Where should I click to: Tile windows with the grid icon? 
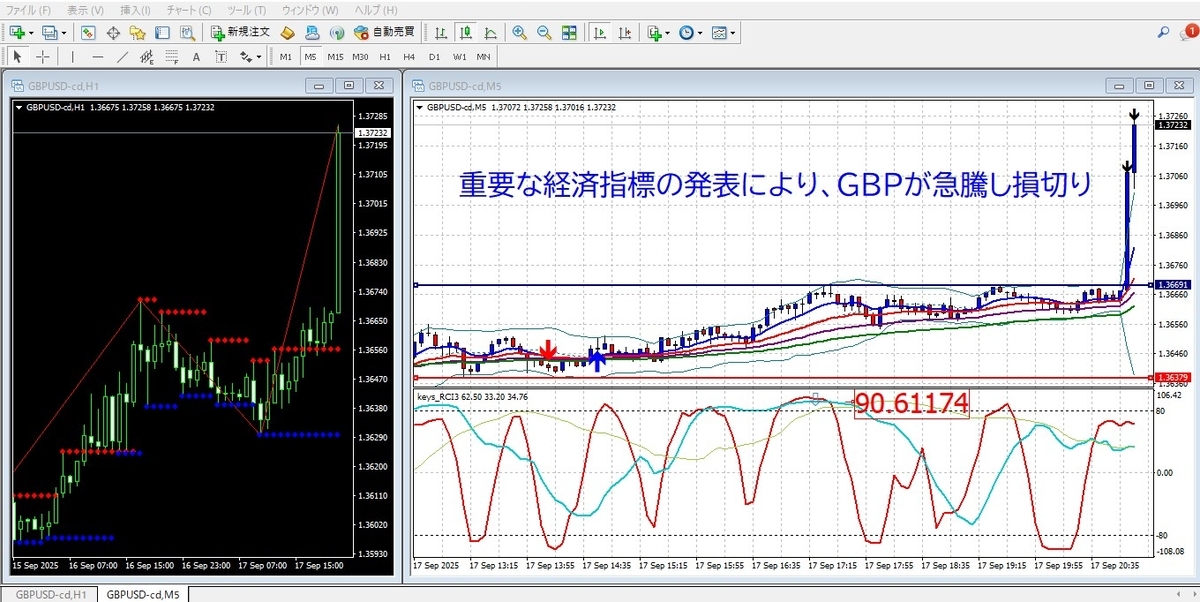pyautogui.click(x=569, y=33)
